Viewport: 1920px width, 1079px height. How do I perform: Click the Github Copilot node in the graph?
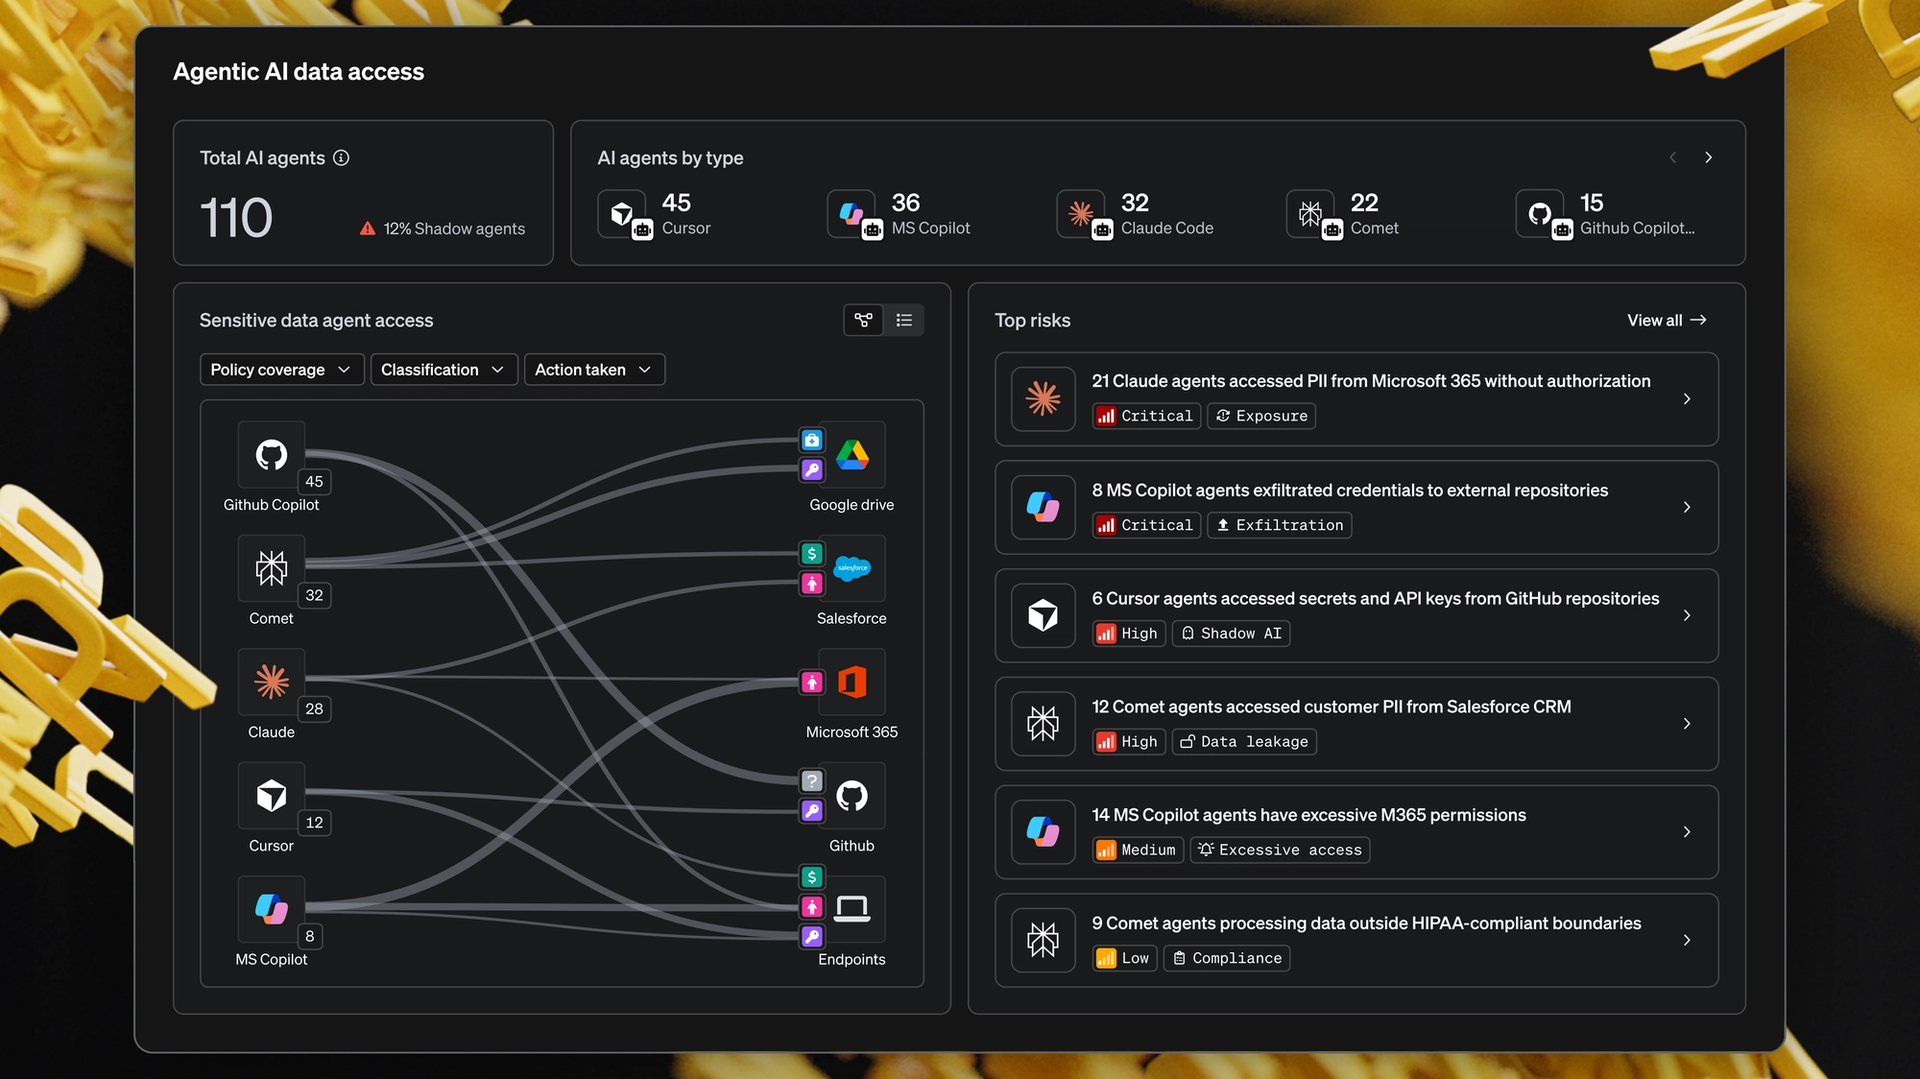tap(271, 455)
